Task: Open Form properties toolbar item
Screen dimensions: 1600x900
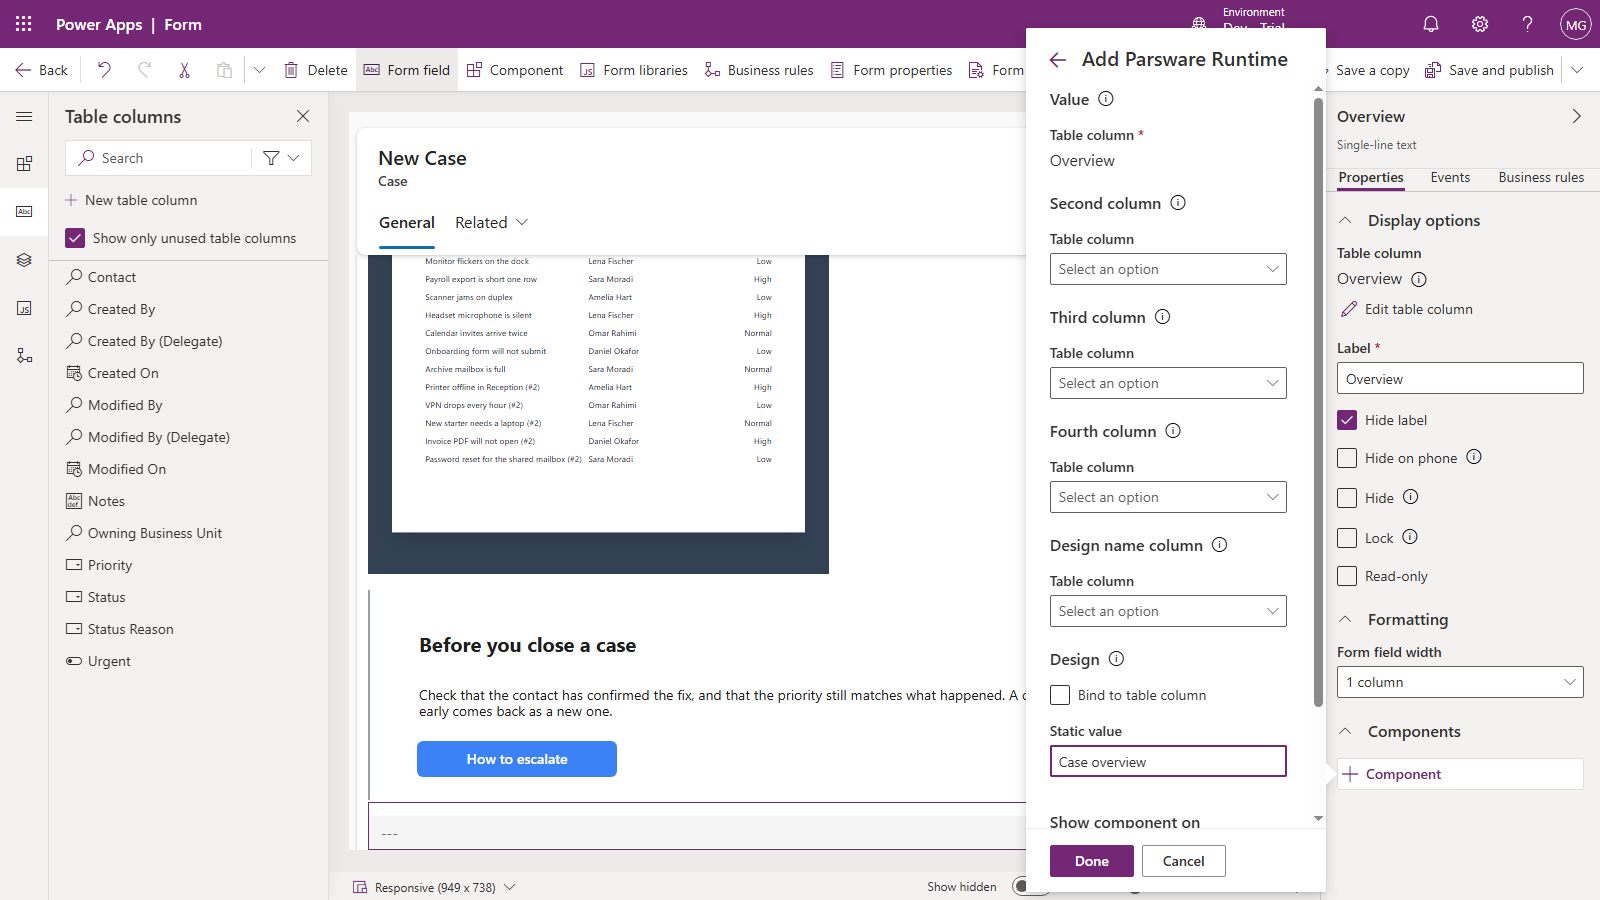Action: pos(891,70)
